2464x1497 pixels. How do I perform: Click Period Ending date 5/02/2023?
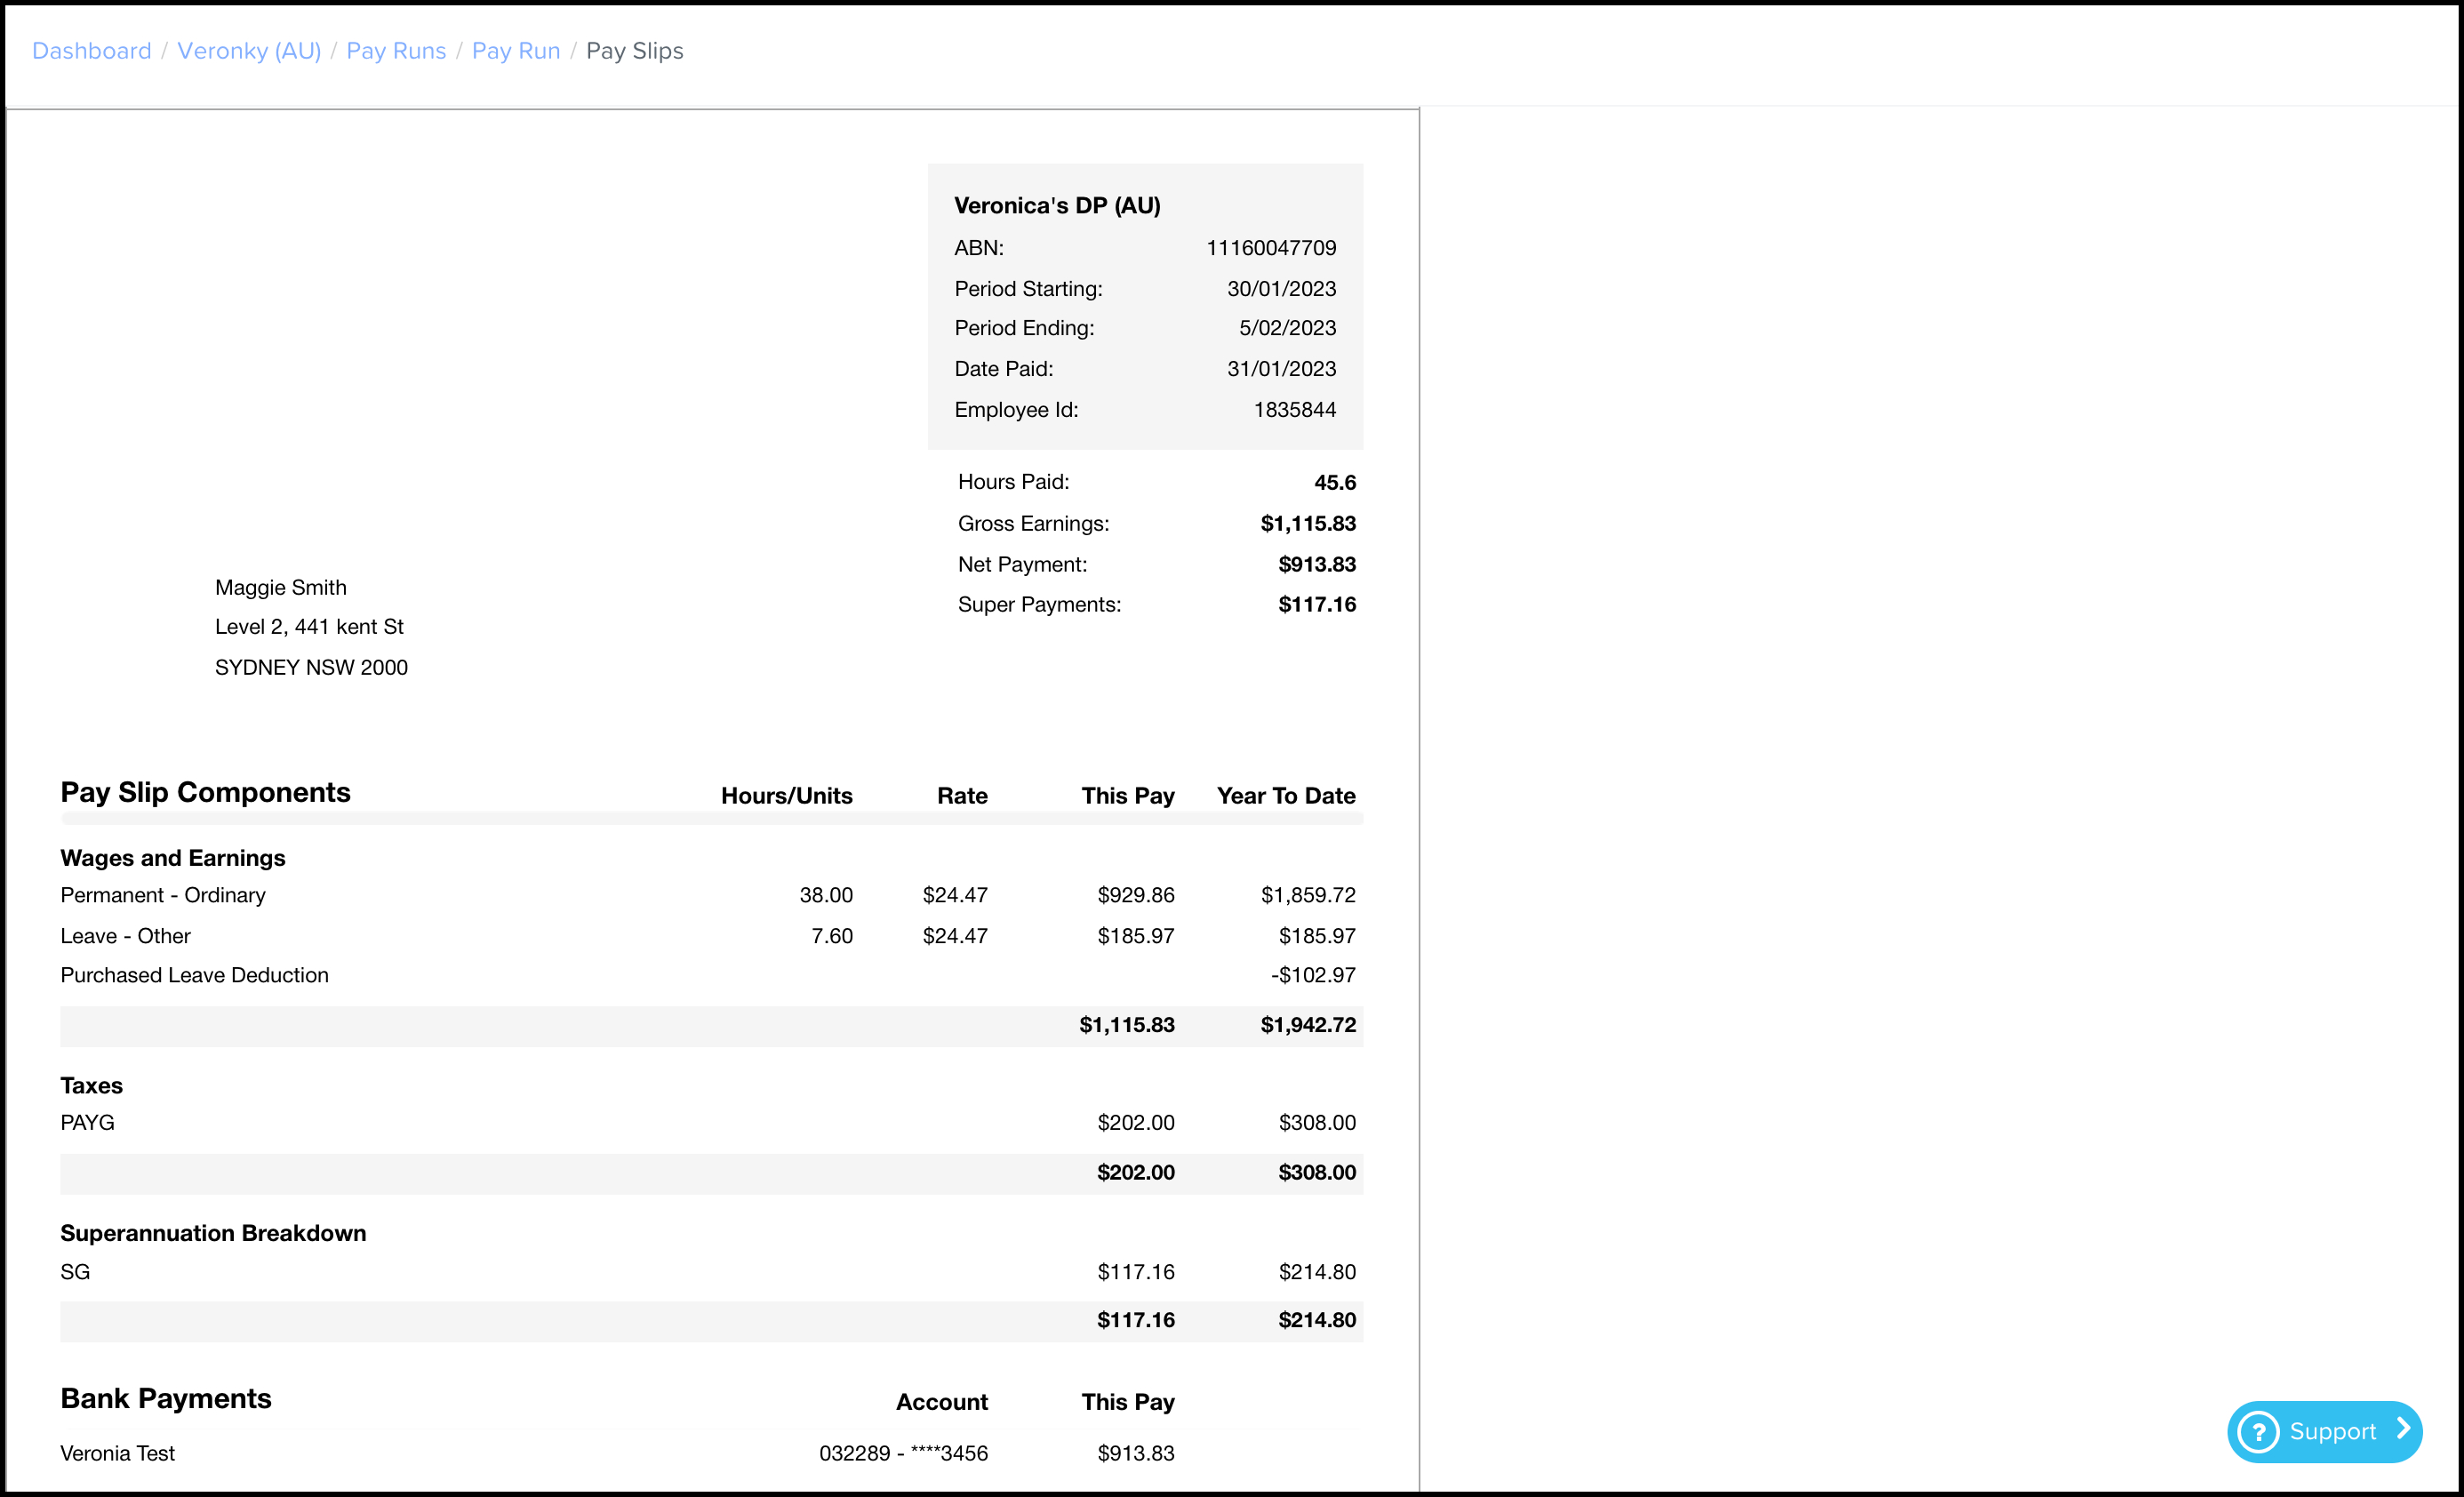(x=1287, y=328)
